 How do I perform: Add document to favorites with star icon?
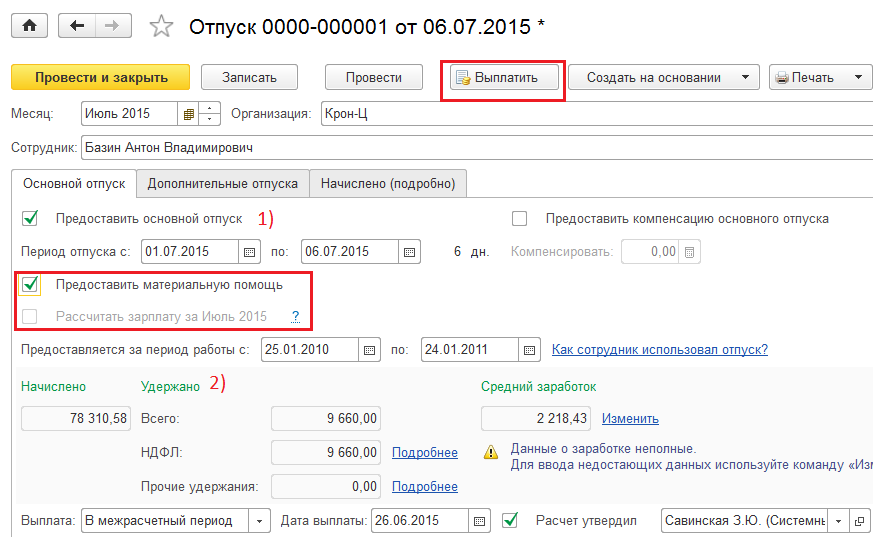160,27
